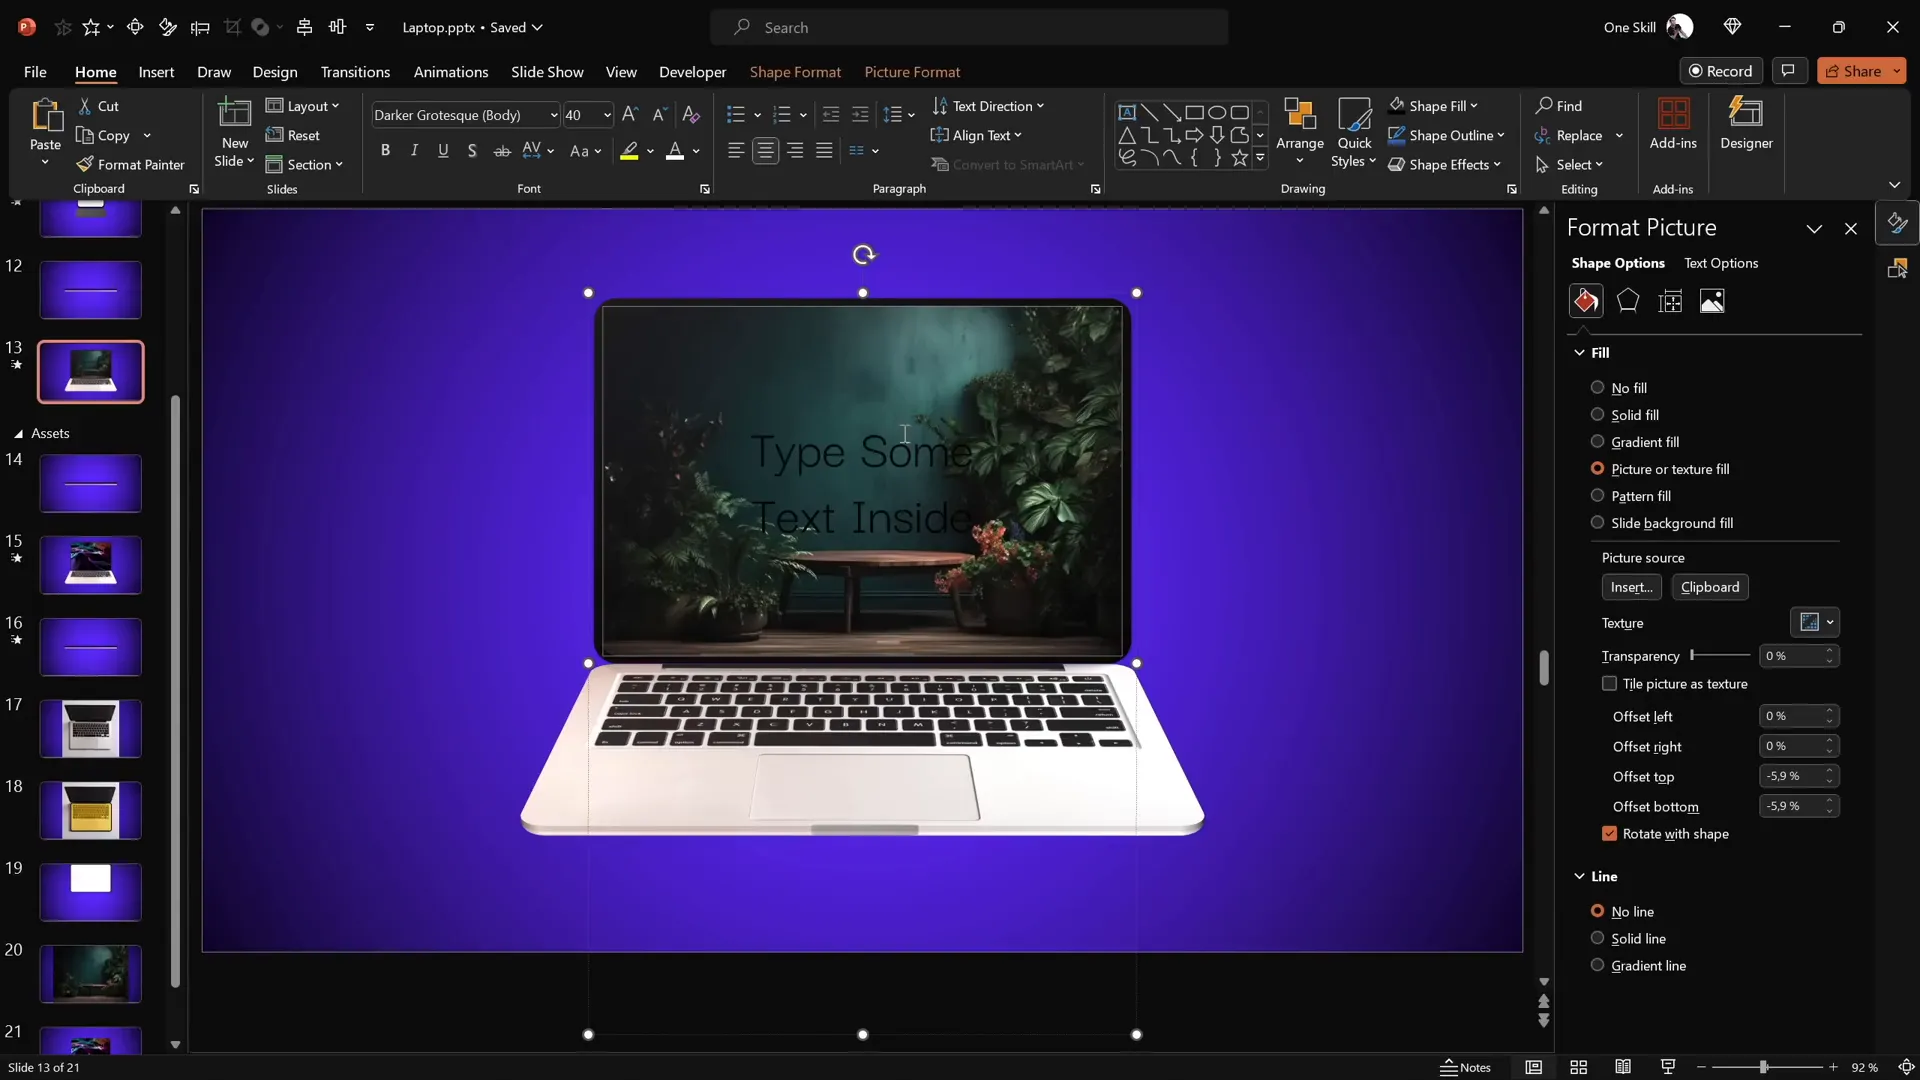Apply bold formatting to text
Screen dimensions: 1920x1080
coord(386,150)
